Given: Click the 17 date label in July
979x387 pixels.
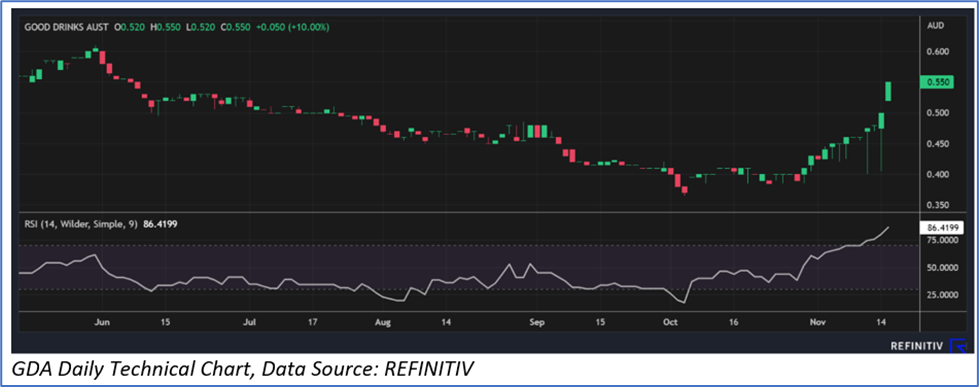Looking at the screenshot, I should pos(312,322).
